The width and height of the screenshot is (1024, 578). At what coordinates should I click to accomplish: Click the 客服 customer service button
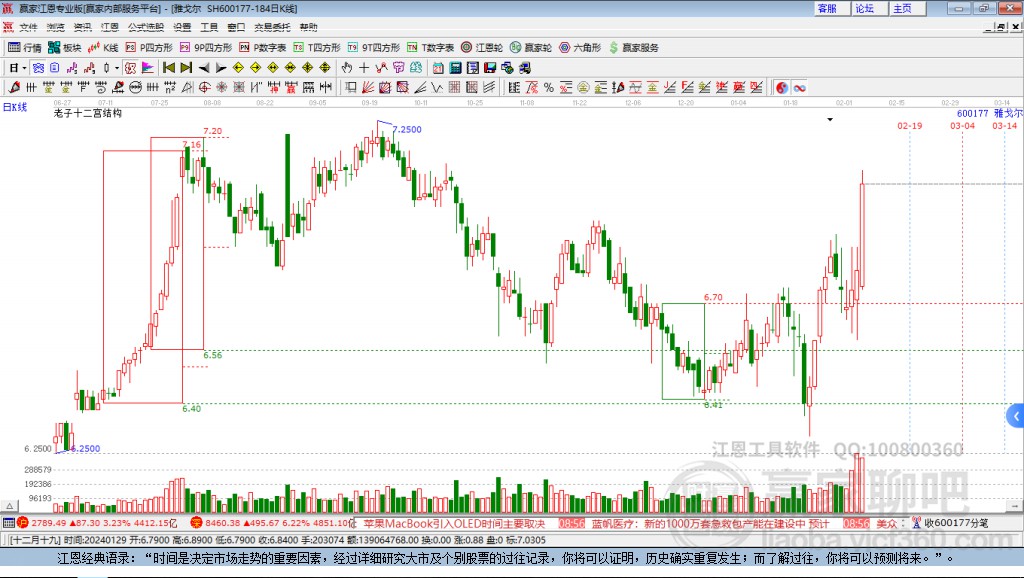(831, 8)
